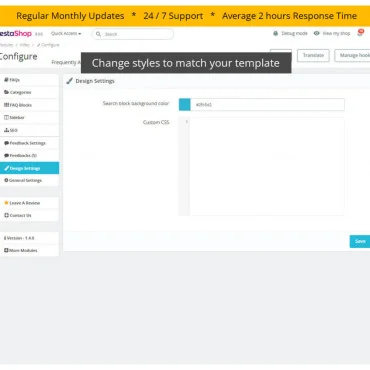Click the Save button
The image size is (370, 370).
click(x=360, y=241)
